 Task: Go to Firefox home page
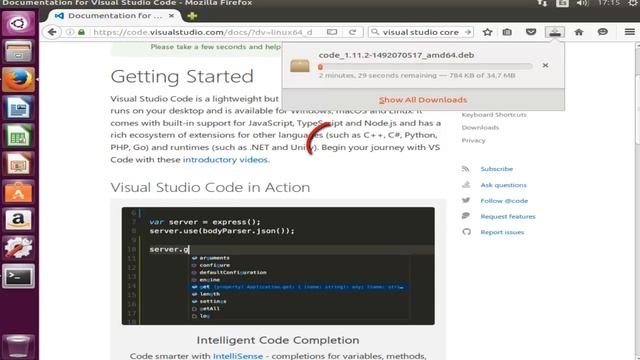[579, 32]
